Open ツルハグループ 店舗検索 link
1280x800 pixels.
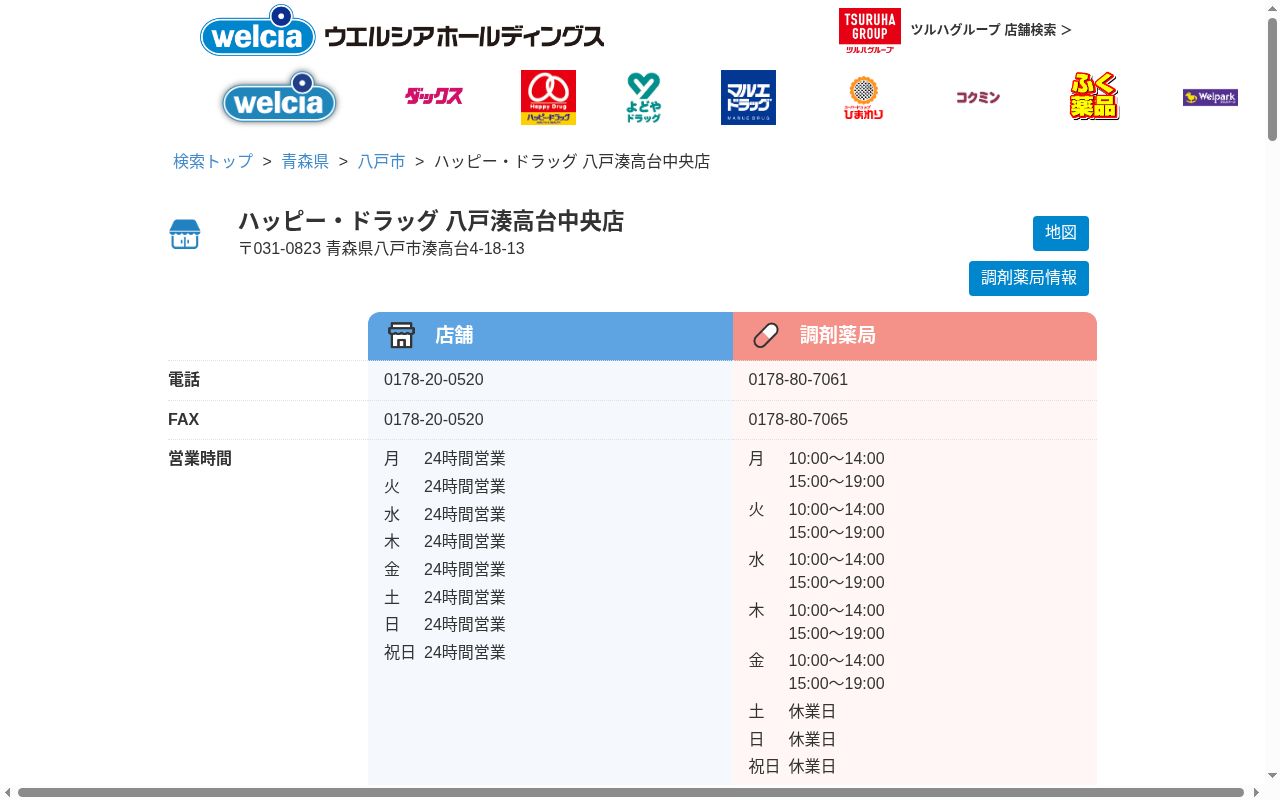tap(990, 30)
